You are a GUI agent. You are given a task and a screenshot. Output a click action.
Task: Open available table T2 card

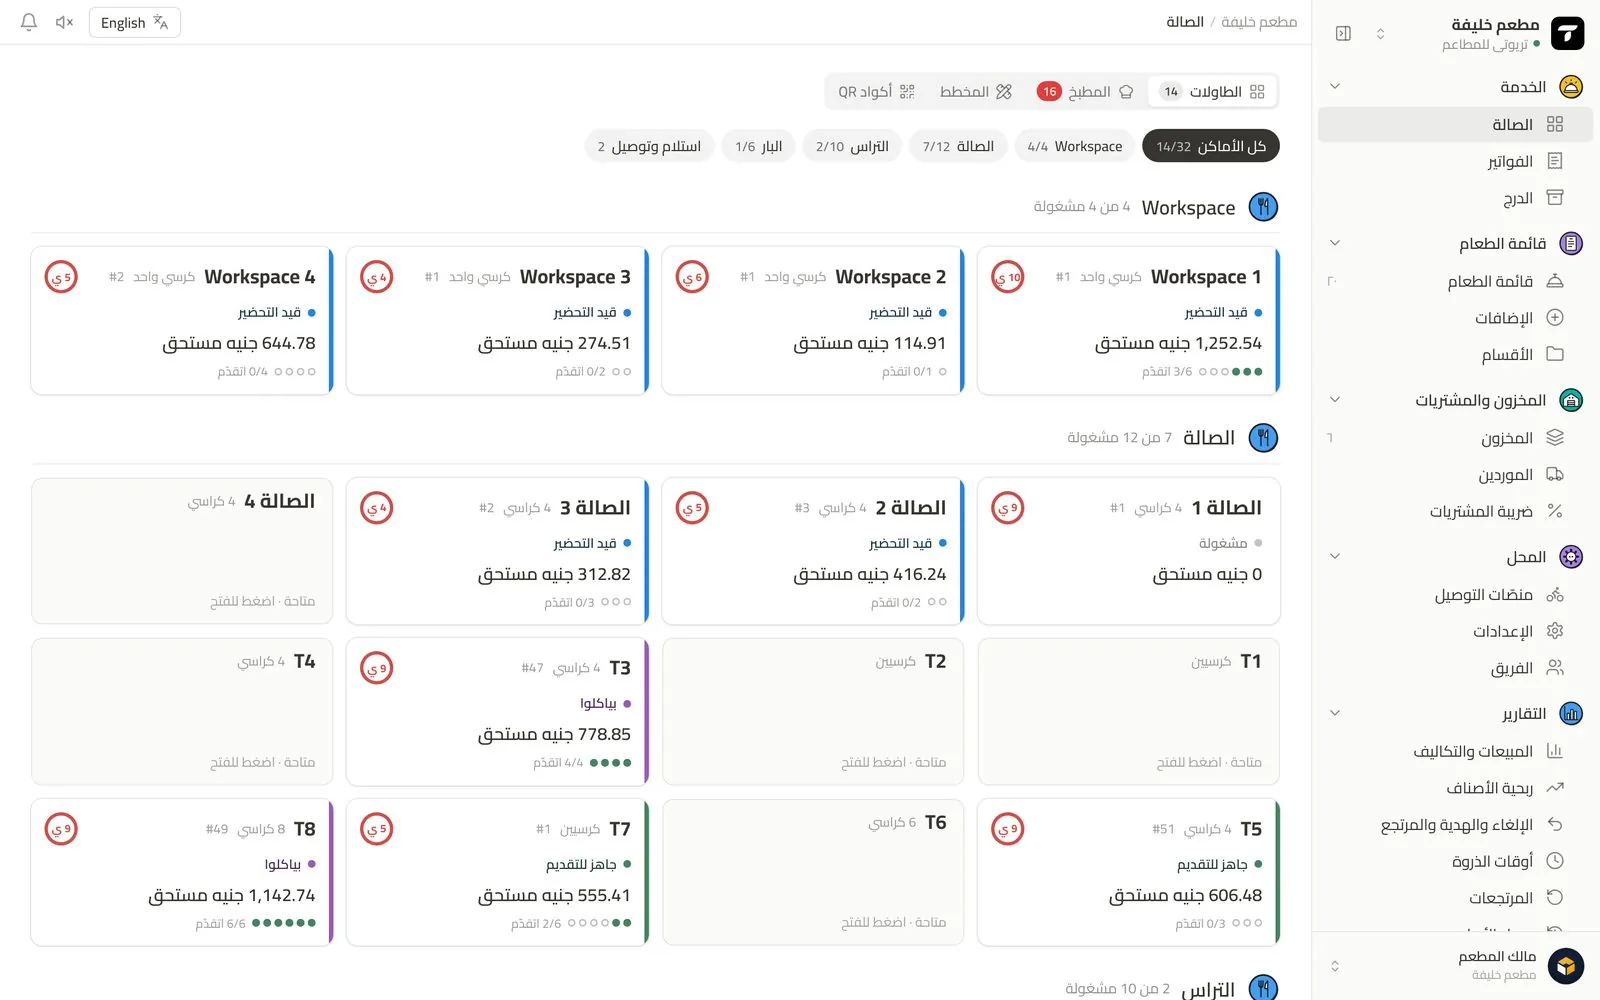click(813, 712)
